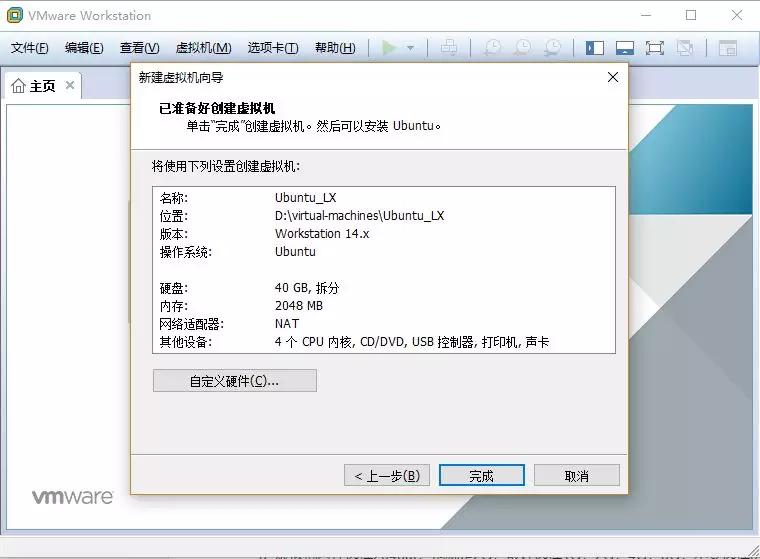Click the send Ctrl+Alt+Del toolbar icon
Screen dimensions: 760x559
coord(449,48)
